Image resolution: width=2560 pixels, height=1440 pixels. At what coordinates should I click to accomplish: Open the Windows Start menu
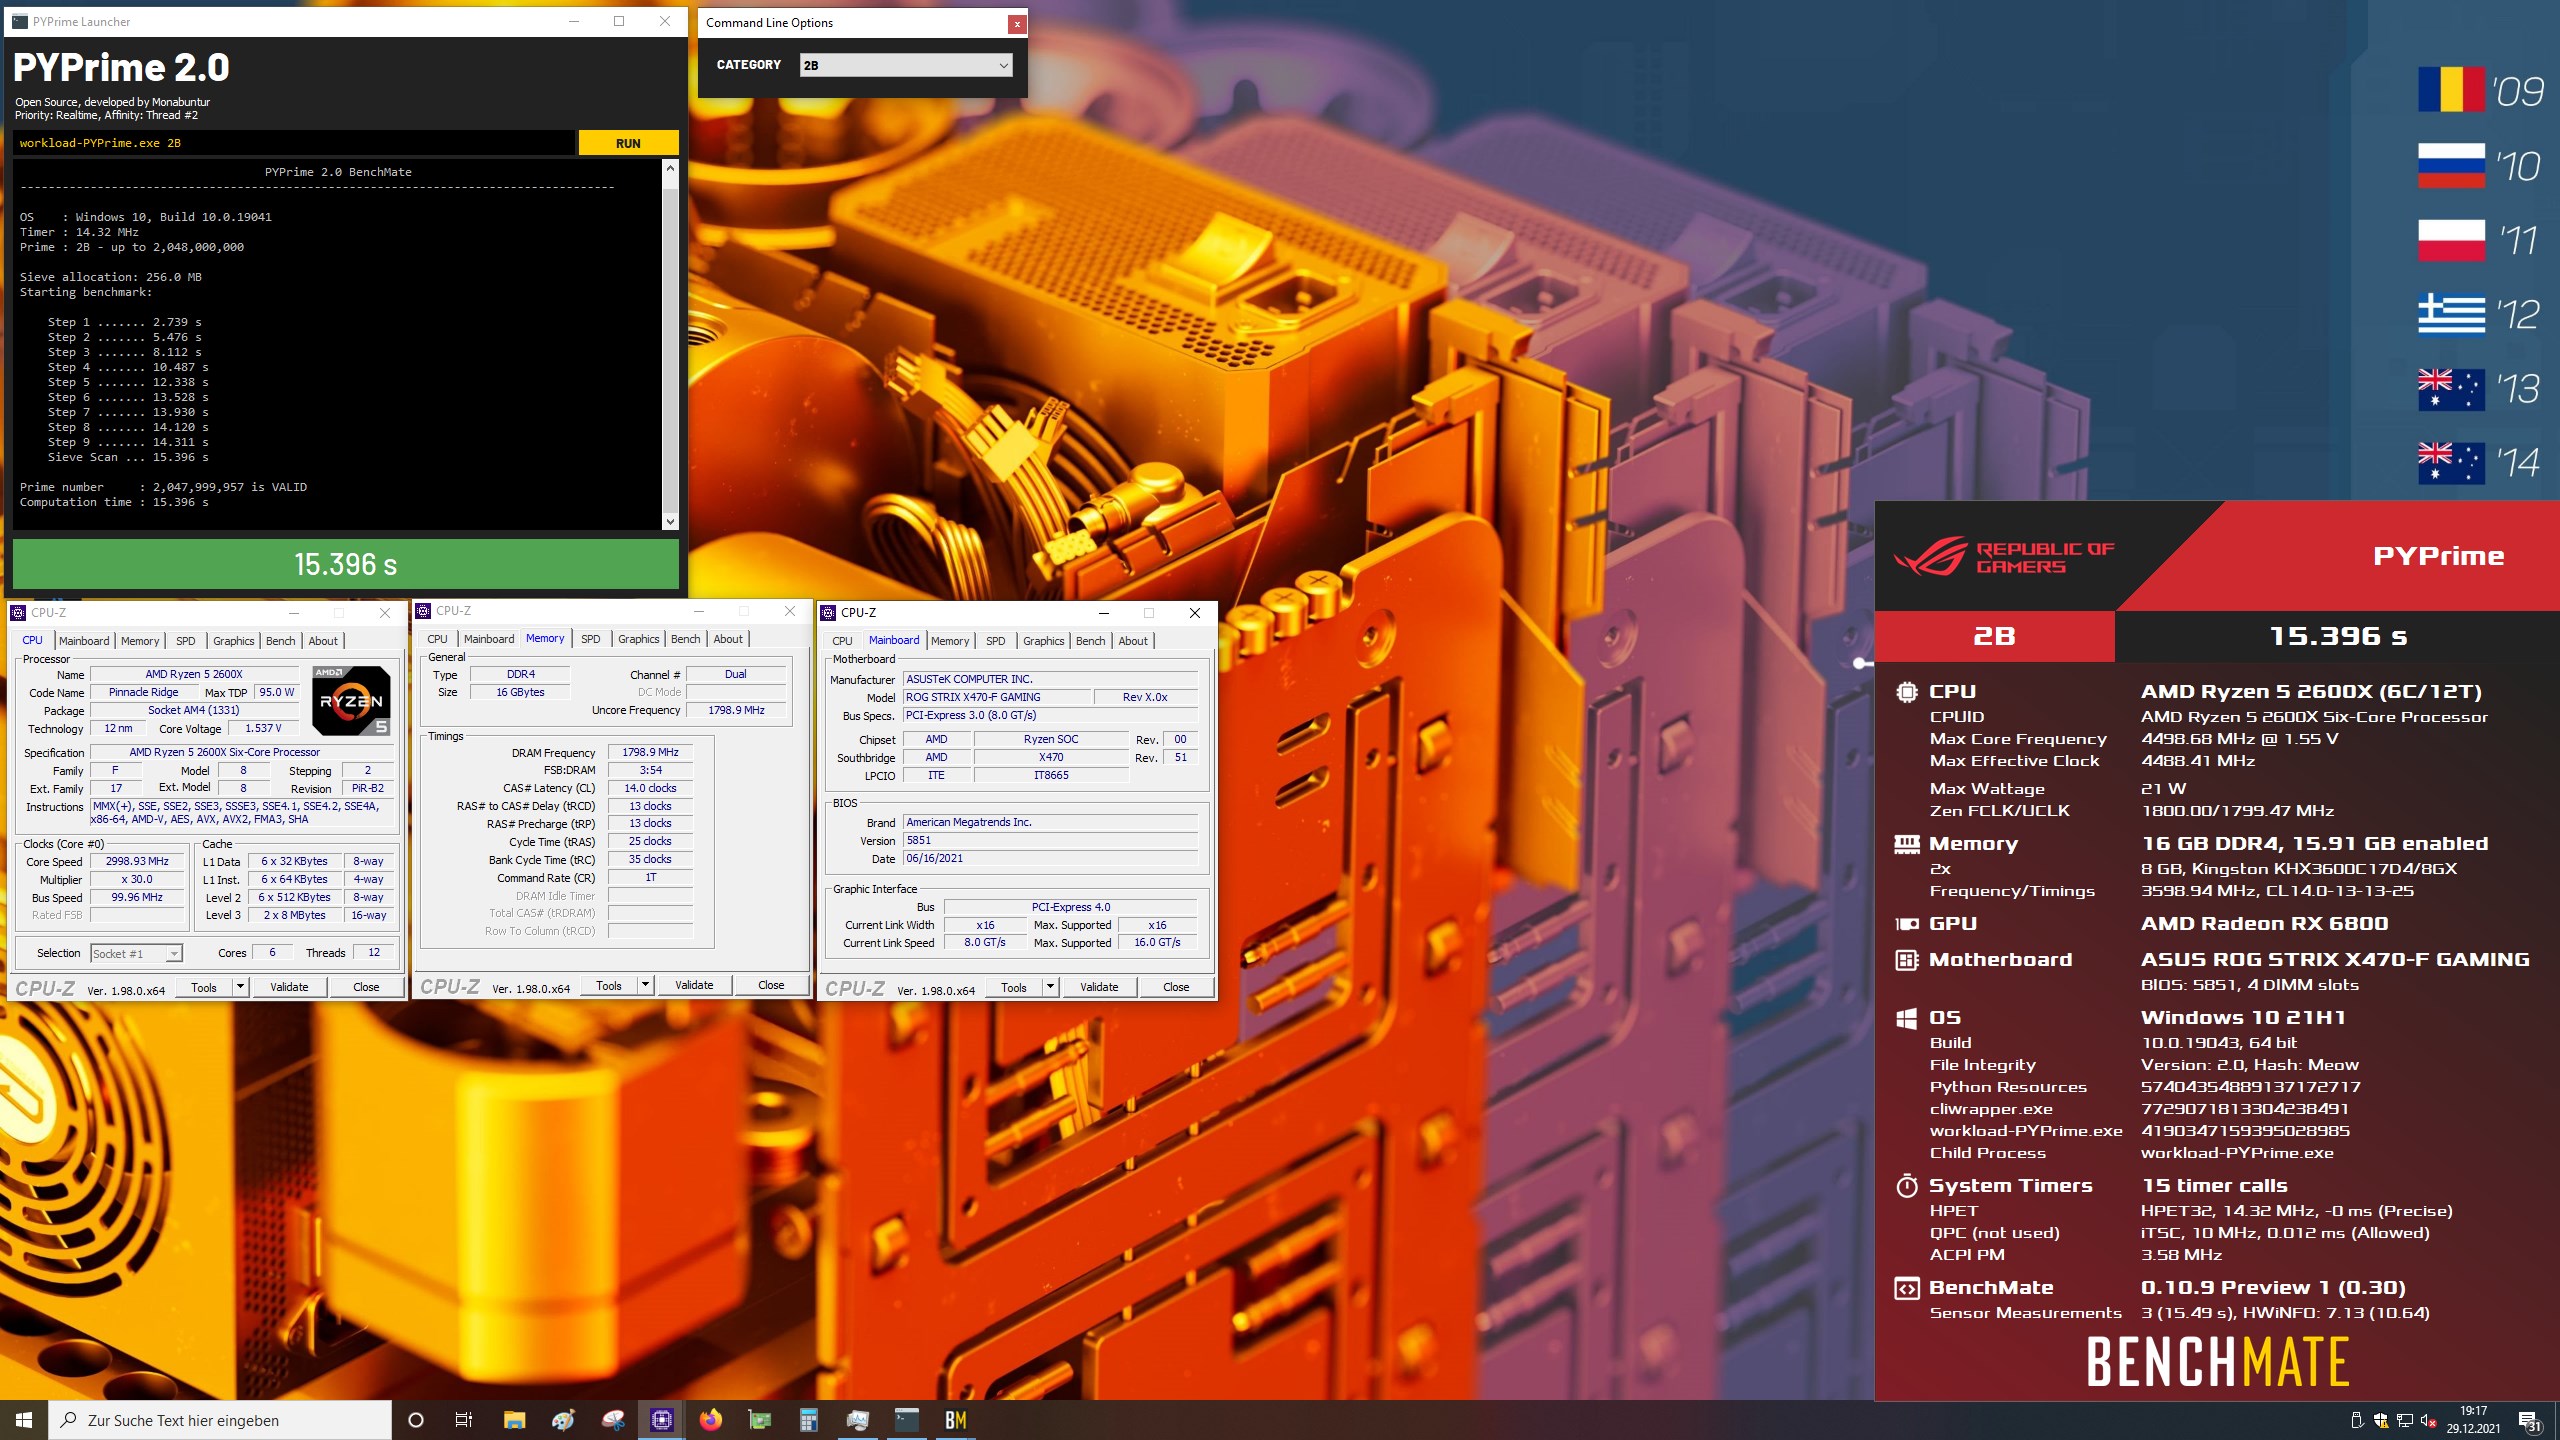[x=24, y=1420]
